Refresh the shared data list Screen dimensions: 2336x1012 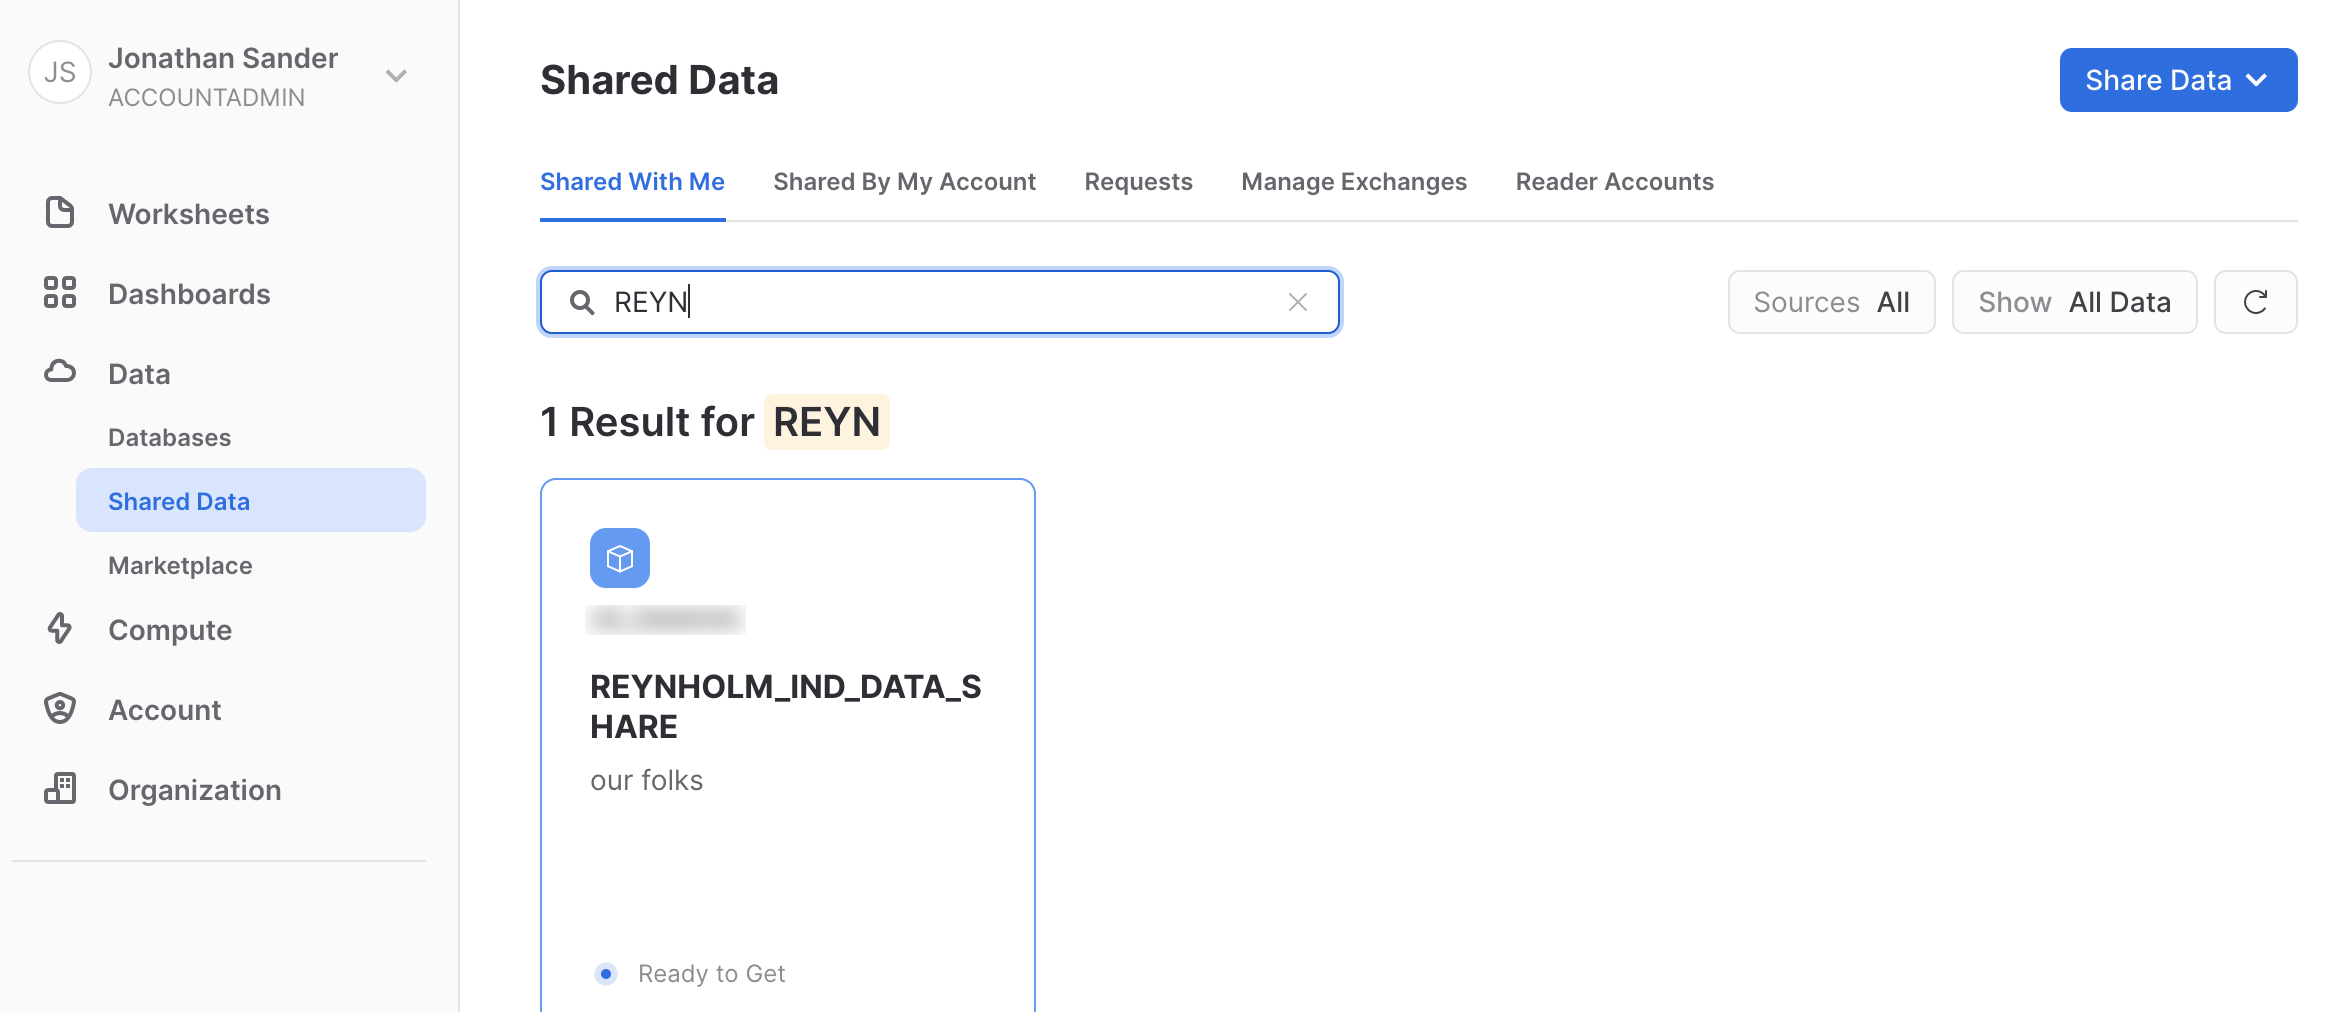pyautogui.click(x=2254, y=302)
